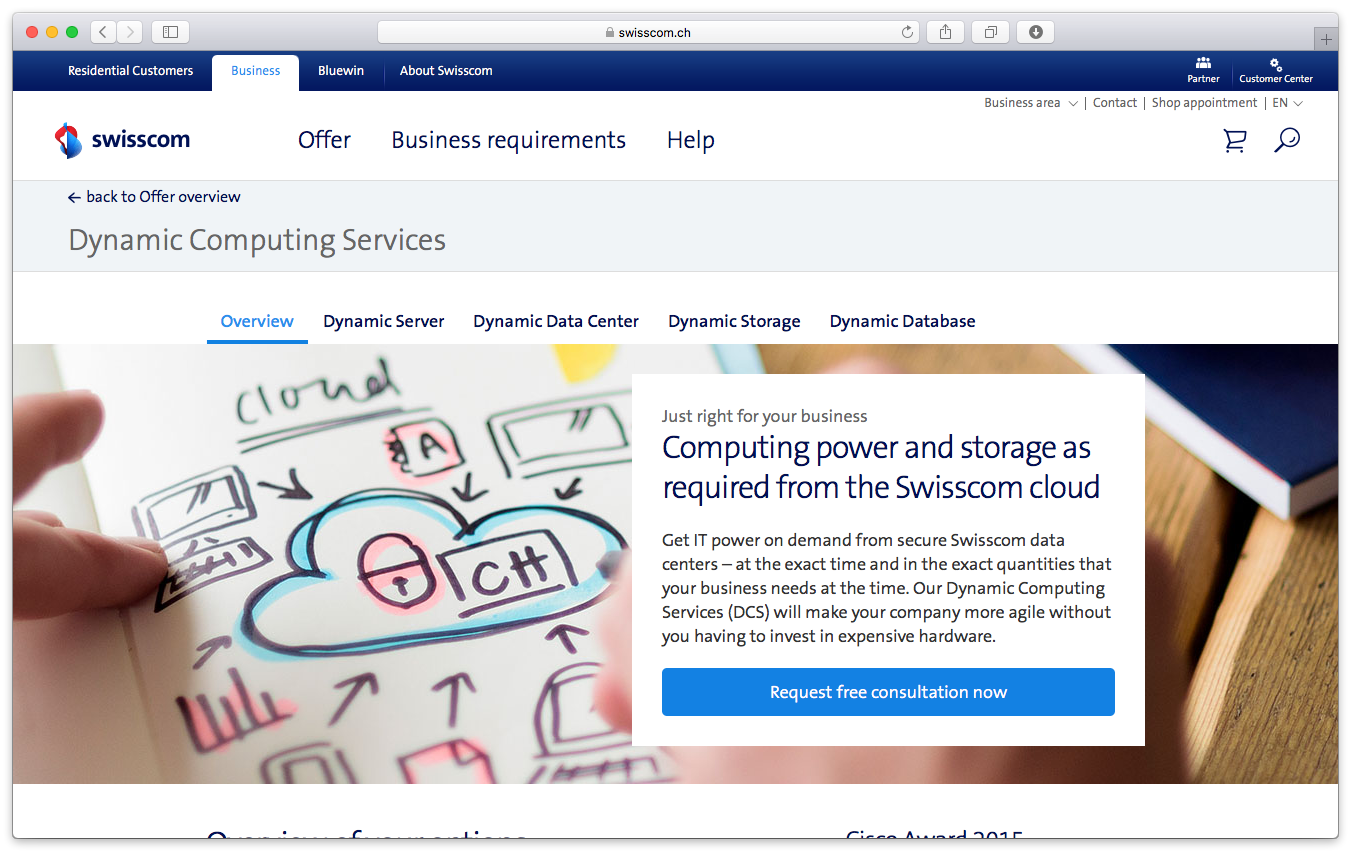Switch to Dynamic Server tab
1351x851 pixels.
pyautogui.click(x=384, y=321)
